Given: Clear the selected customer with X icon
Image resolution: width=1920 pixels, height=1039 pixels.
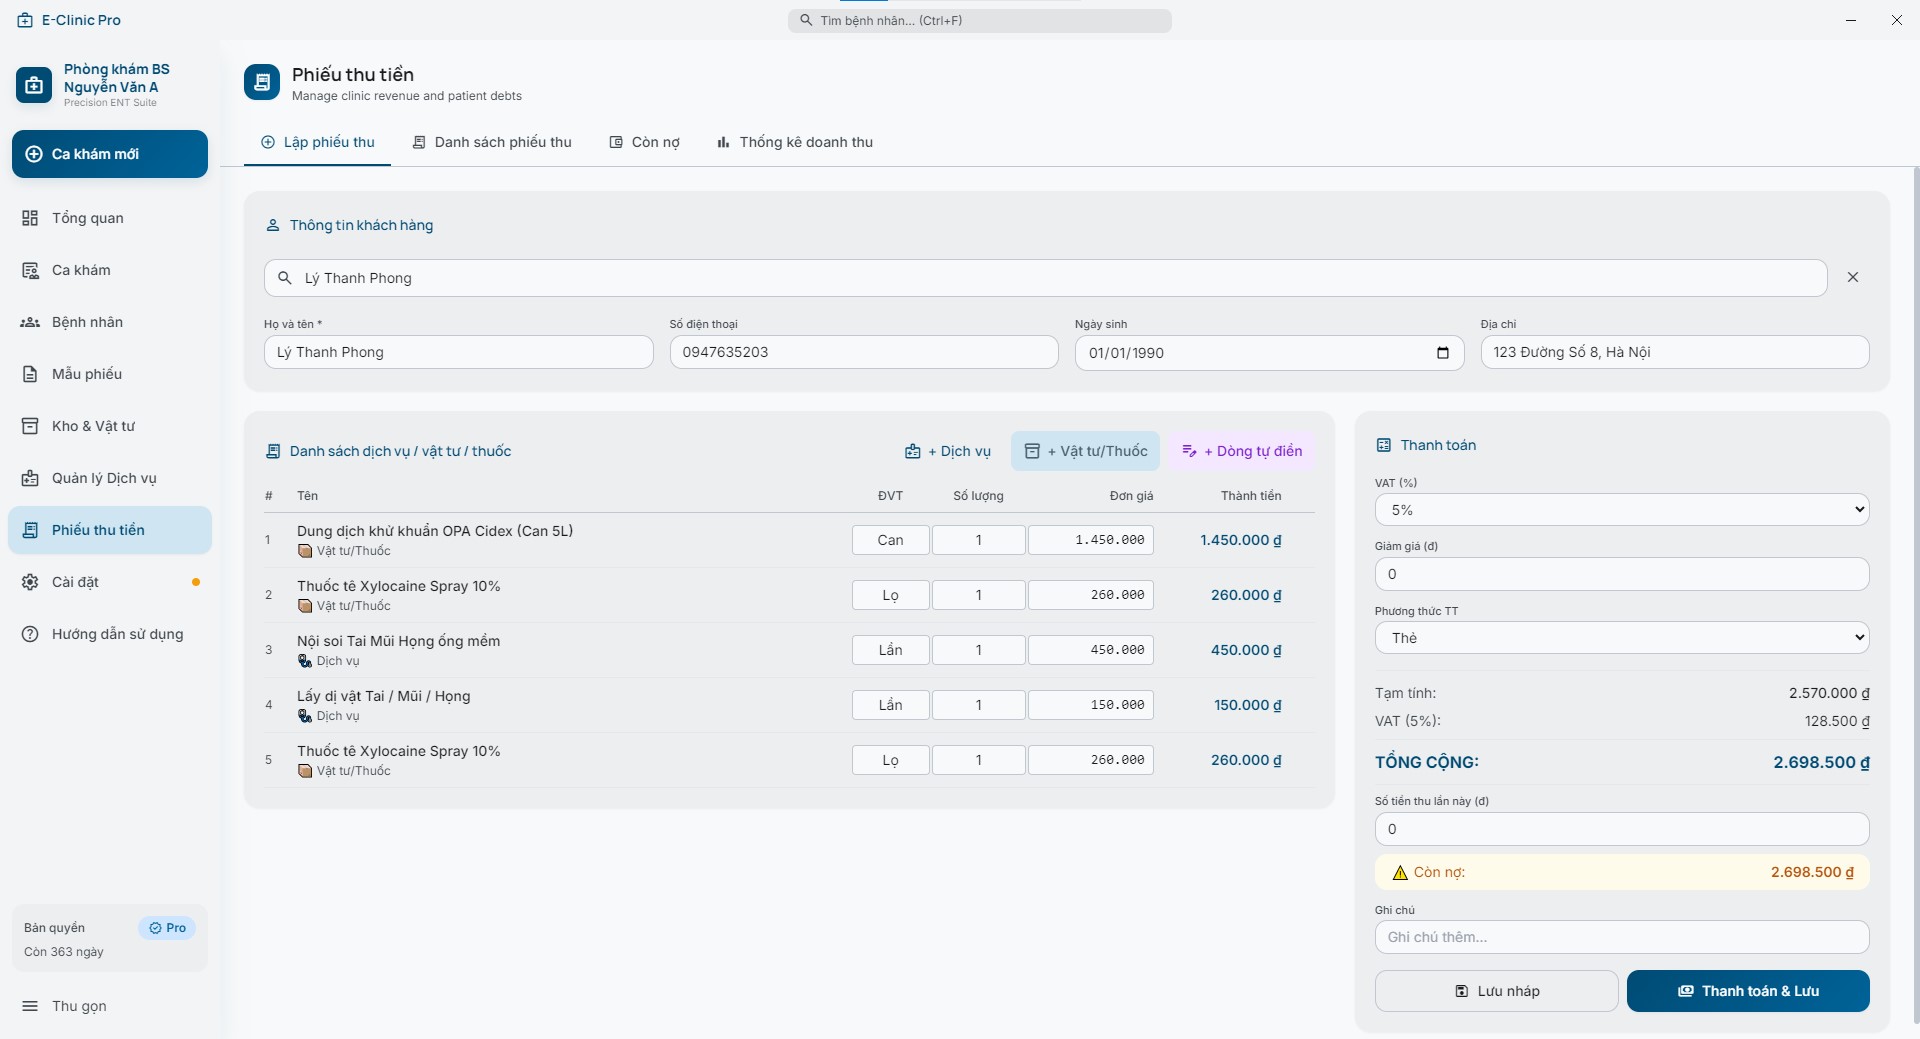Looking at the screenshot, I should [x=1853, y=277].
